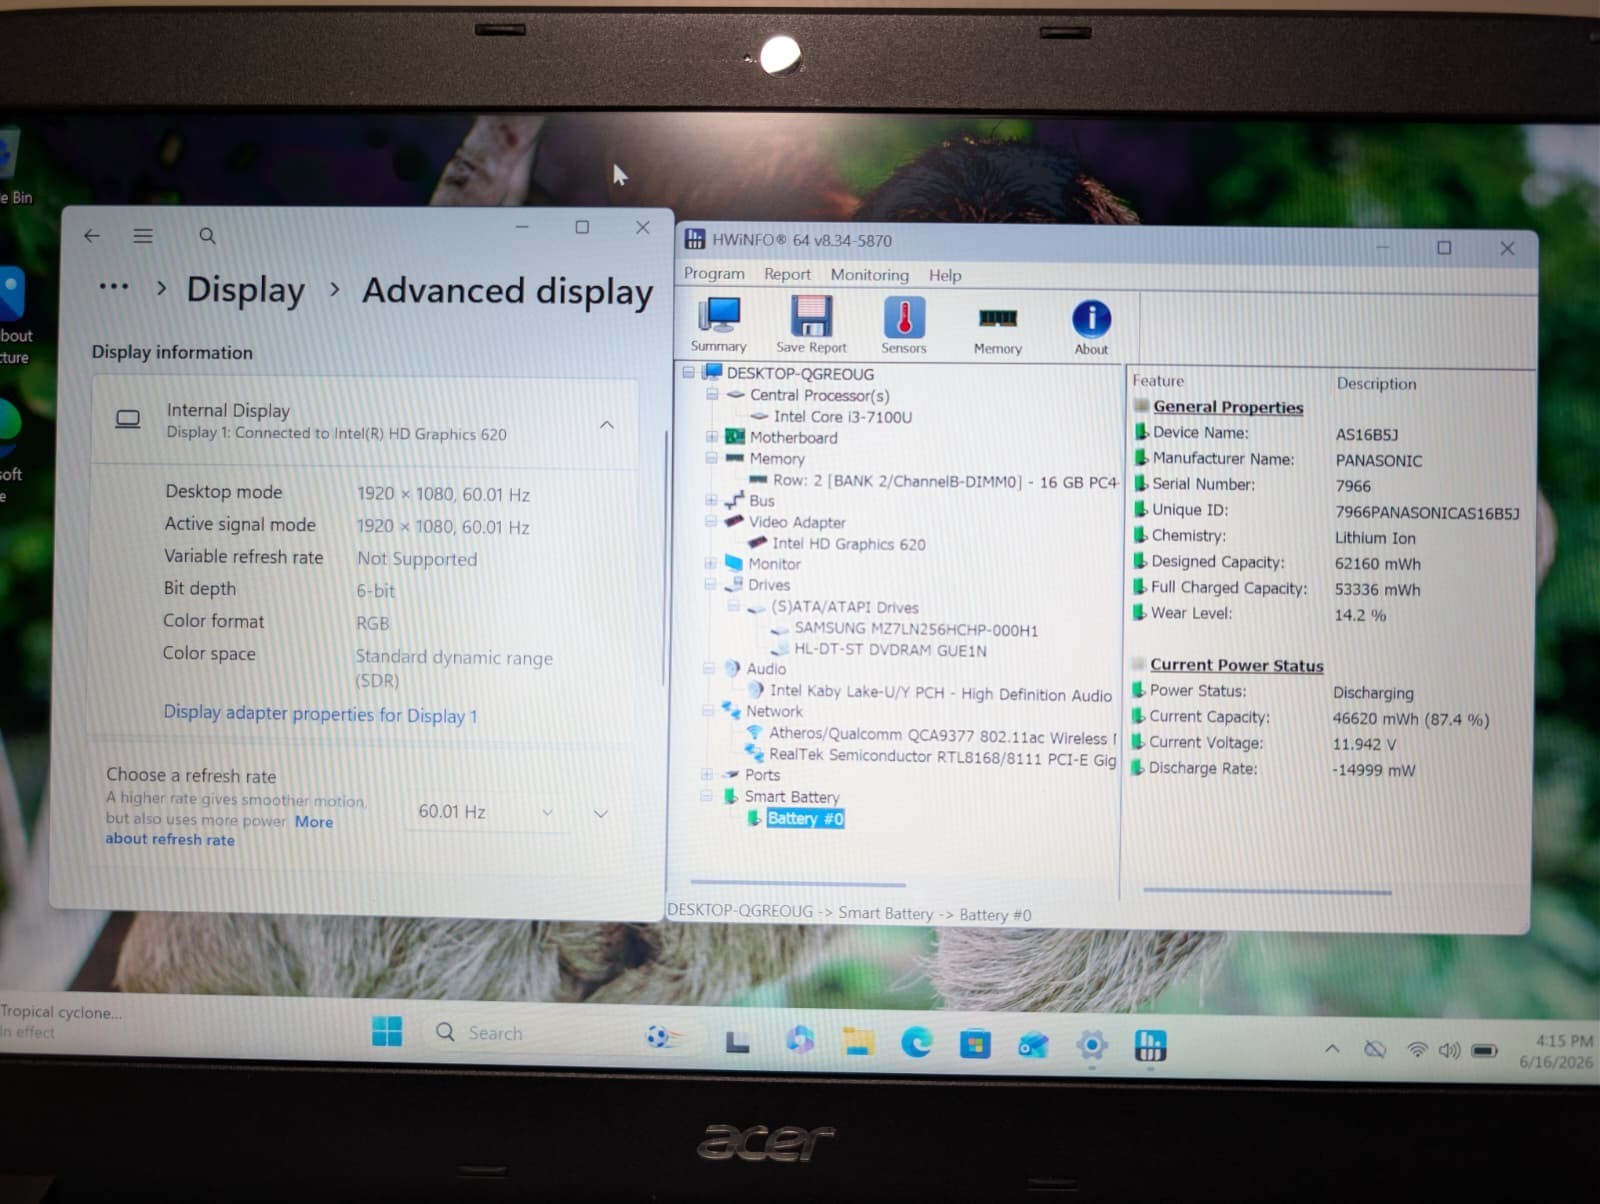Select Intel HD Graphics 620 tree item

coord(848,544)
